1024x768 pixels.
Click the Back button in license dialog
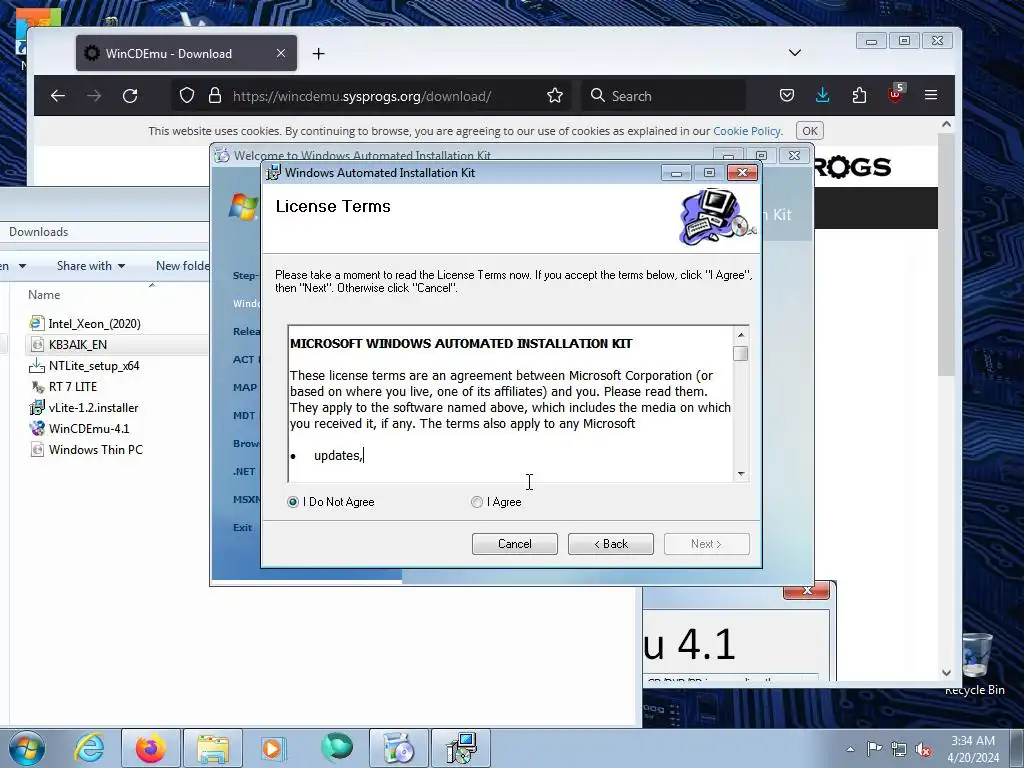coord(611,544)
